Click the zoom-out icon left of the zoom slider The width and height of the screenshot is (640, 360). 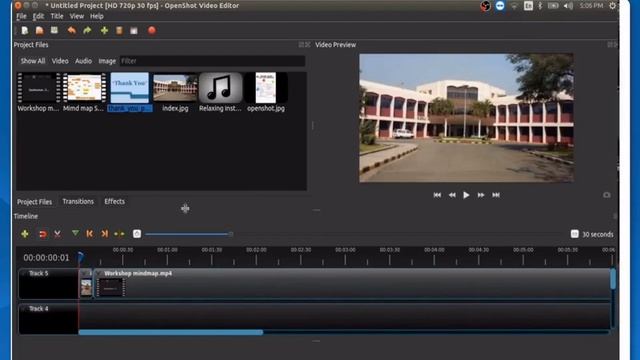[x=137, y=234]
